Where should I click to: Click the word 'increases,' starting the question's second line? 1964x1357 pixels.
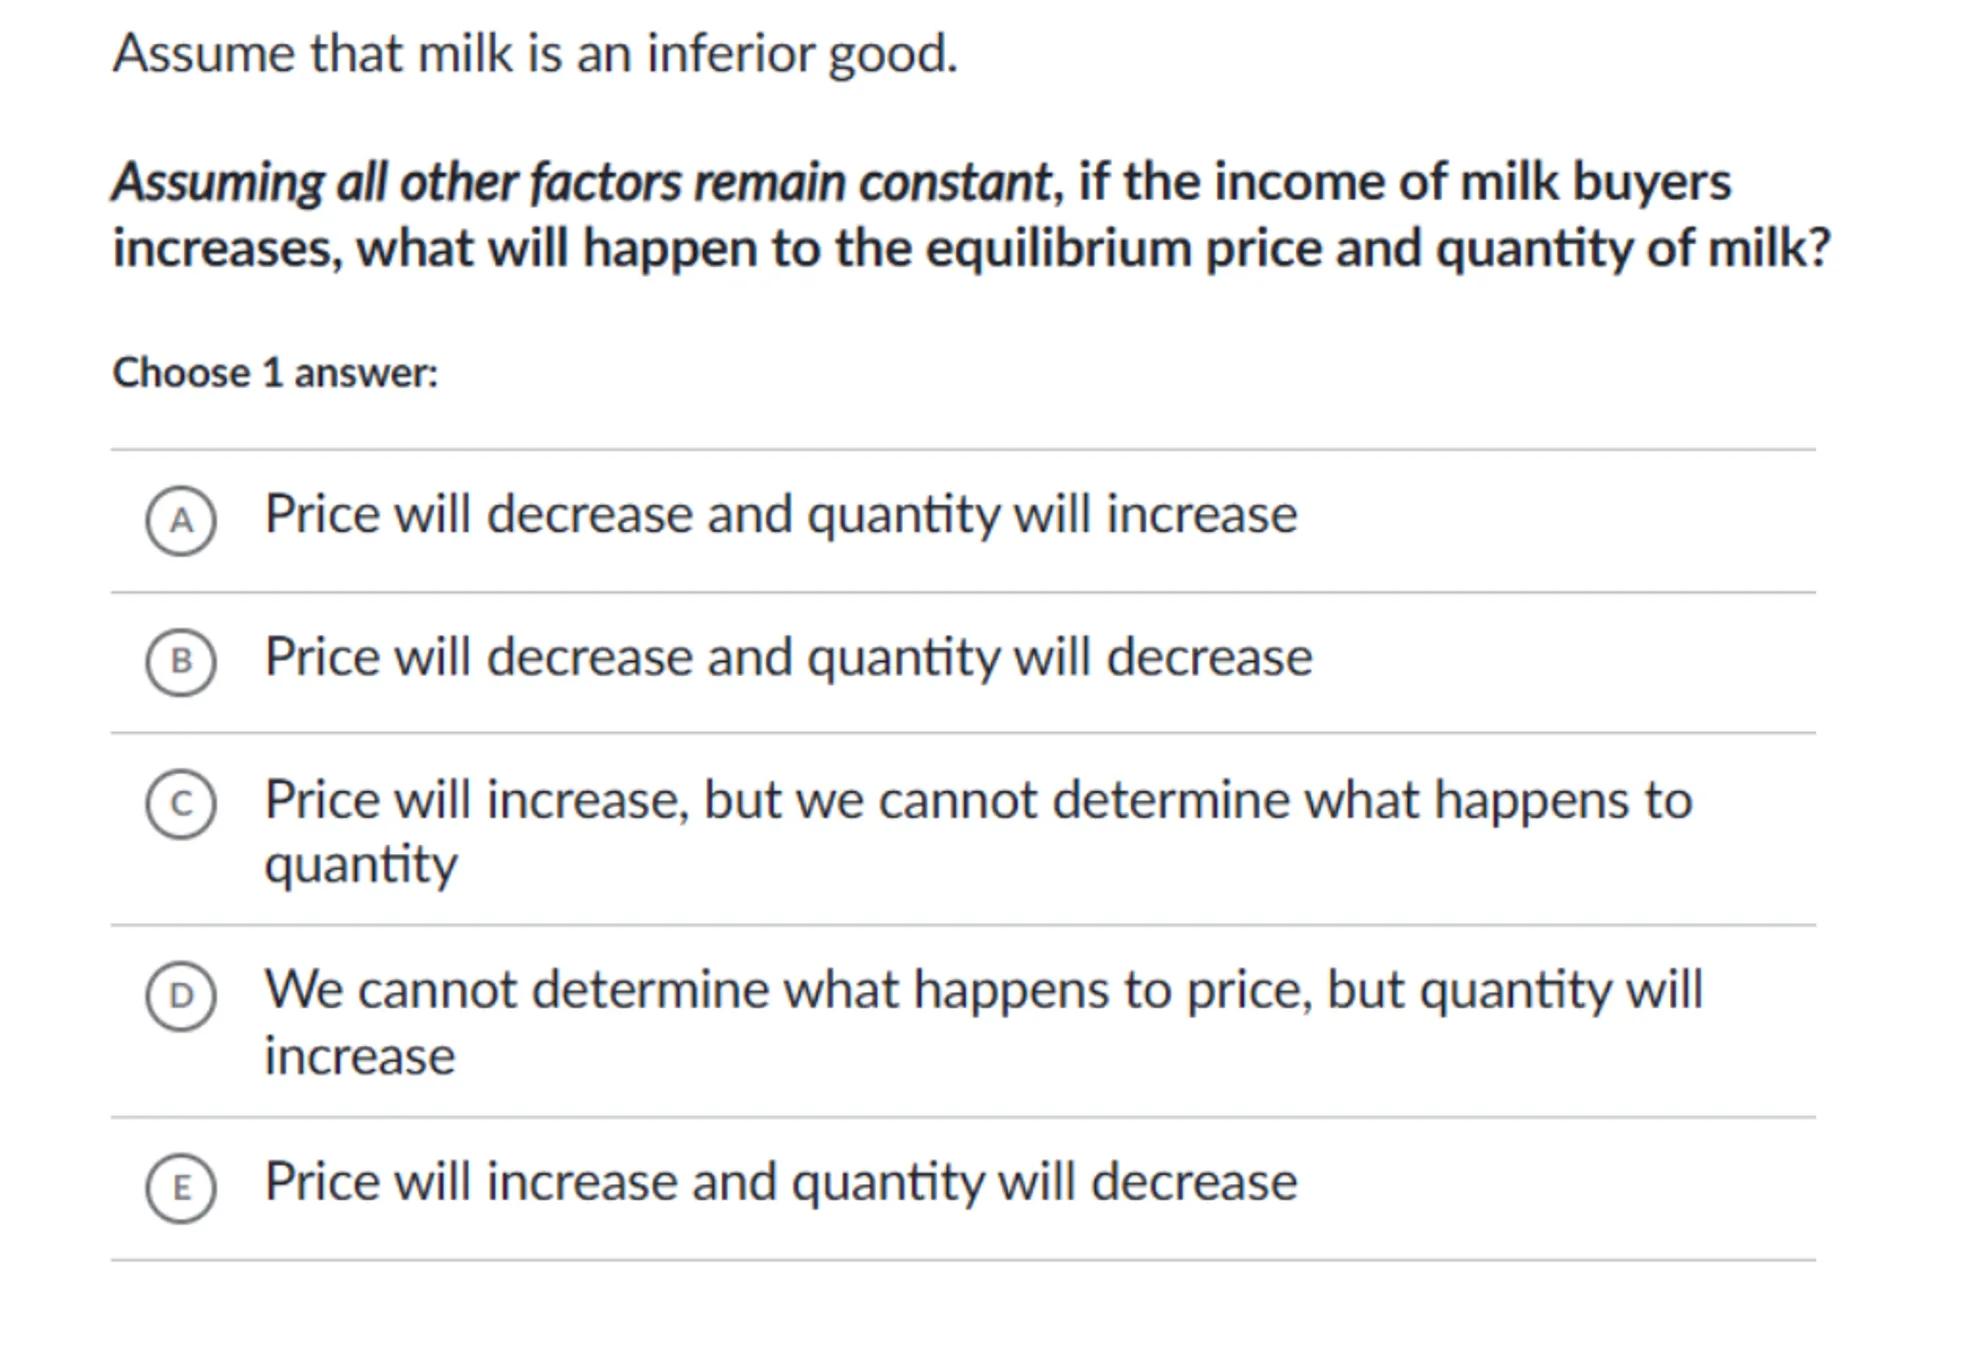[x=227, y=248]
